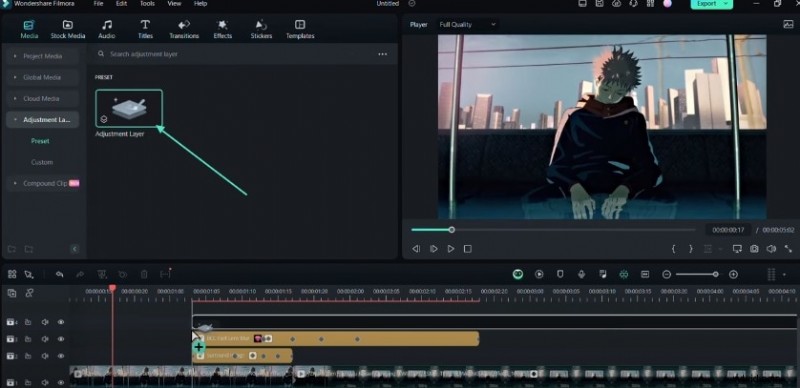Open the Full Quality dropdown
Image resolution: width=800 pixels, height=388 pixels.
467,25
